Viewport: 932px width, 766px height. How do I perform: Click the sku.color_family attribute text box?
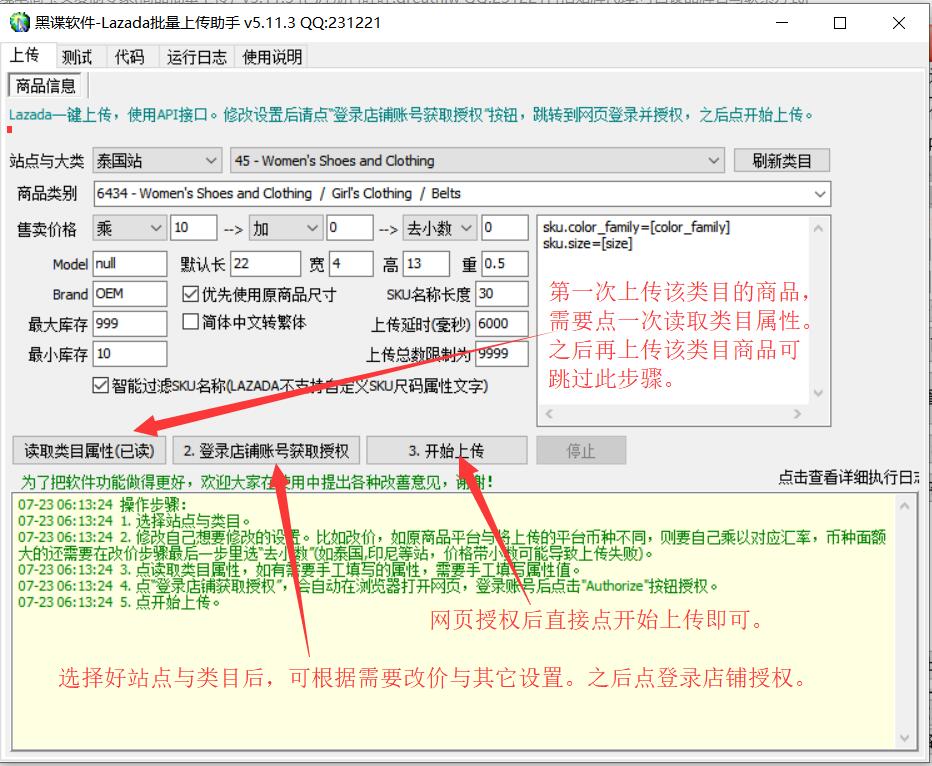pyautogui.click(x=673, y=311)
